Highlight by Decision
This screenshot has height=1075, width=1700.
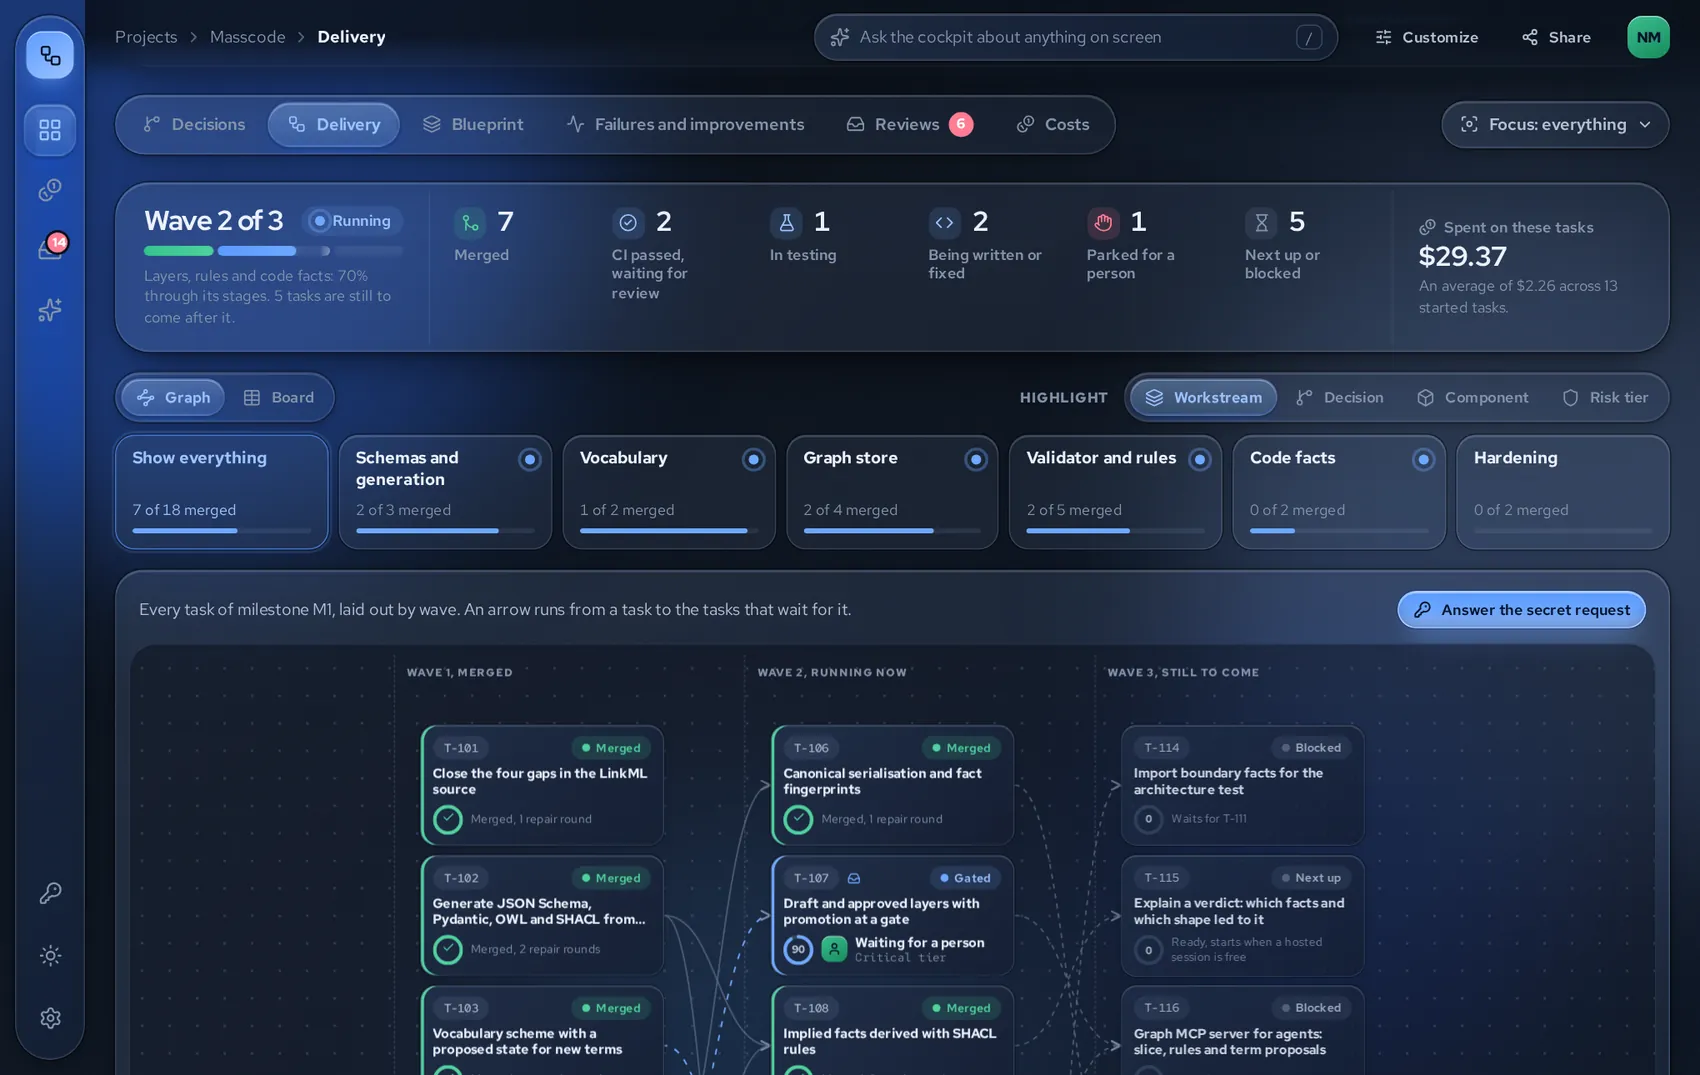tap(1339, 397)
